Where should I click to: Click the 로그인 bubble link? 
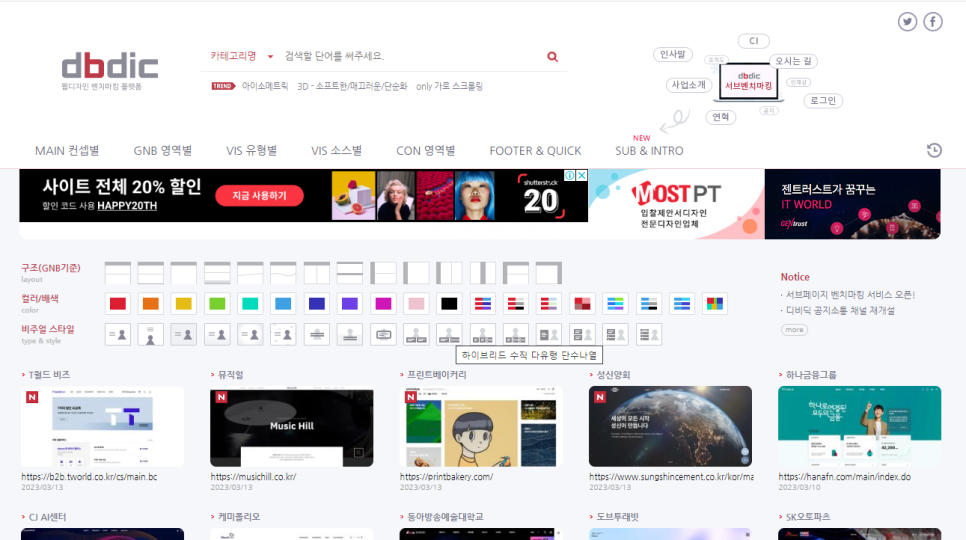(823, 100)
